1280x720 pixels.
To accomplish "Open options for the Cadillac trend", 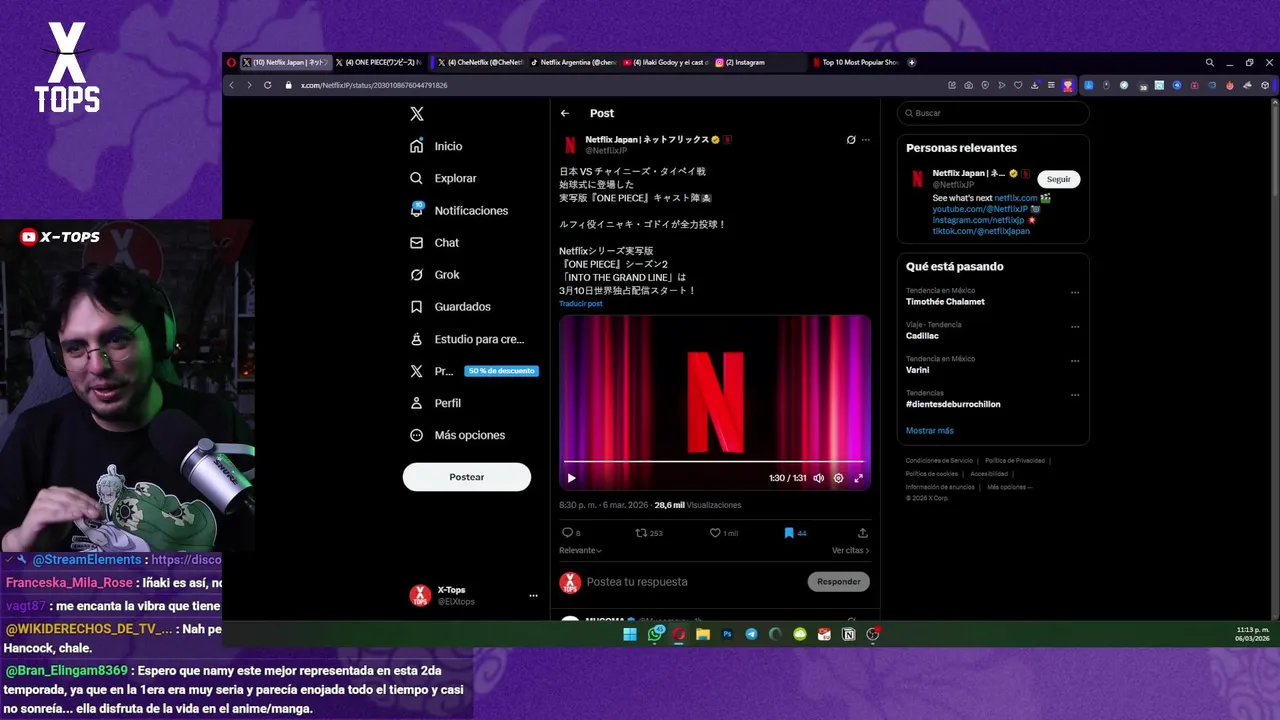I will 1075,326.
